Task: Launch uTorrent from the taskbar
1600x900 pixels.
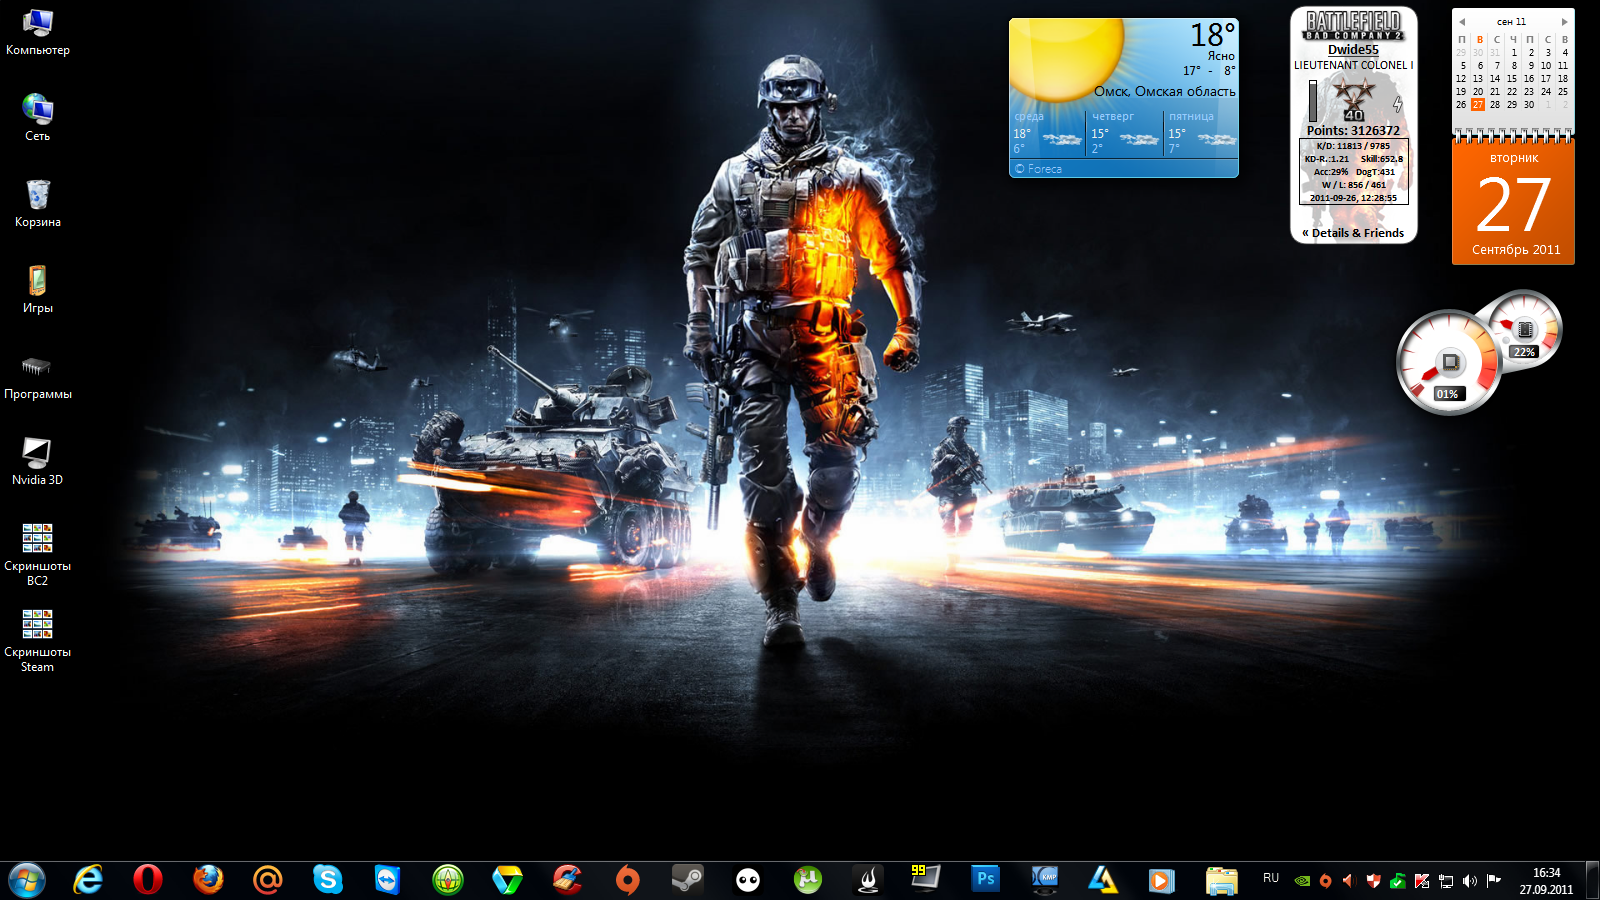Action: pos(808,880)
